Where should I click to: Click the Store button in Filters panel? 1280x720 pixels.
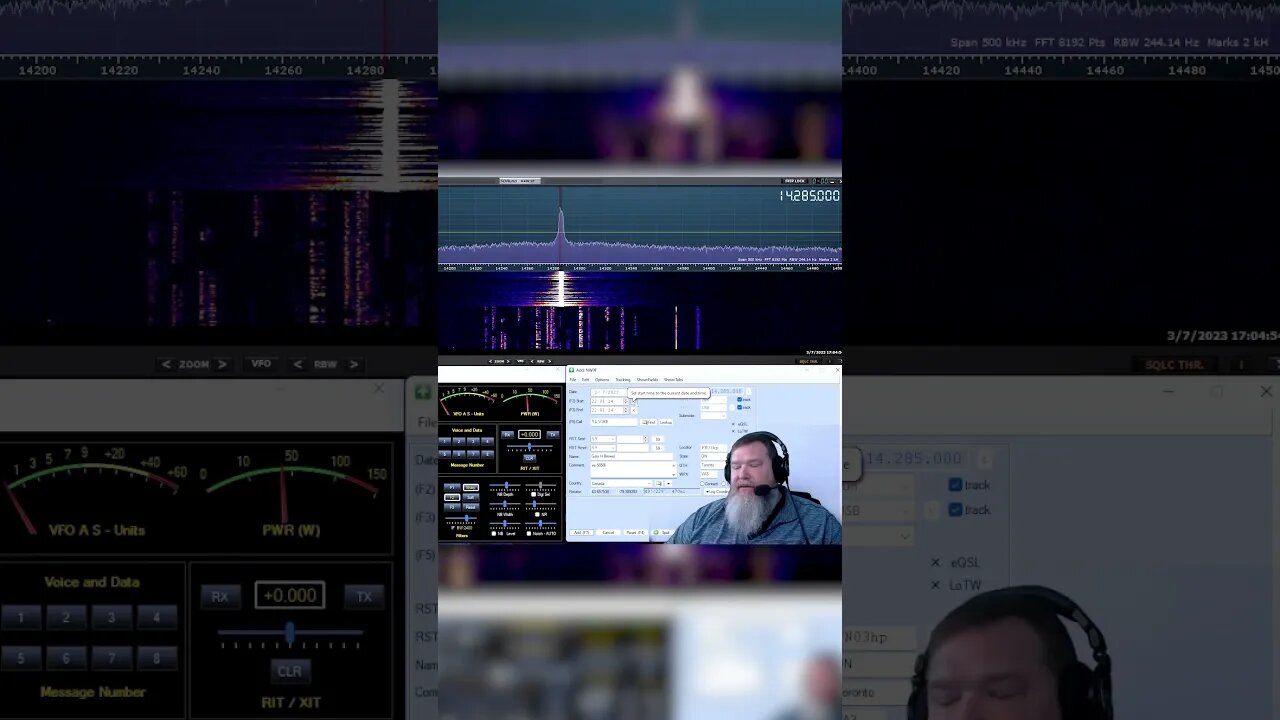[470, 487]
